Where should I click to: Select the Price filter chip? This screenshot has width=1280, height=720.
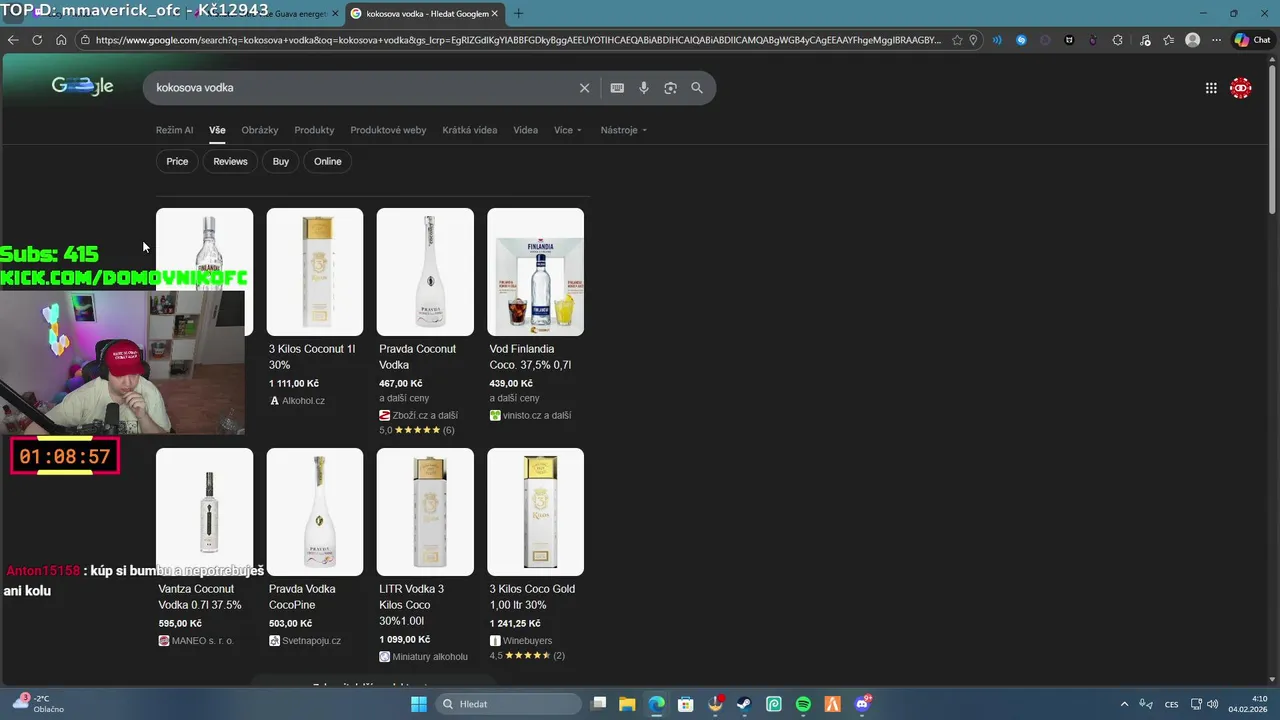coord(177,161)
